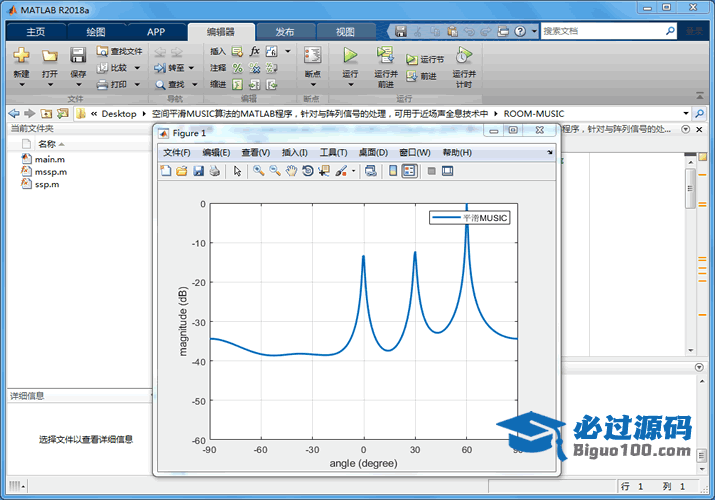
Task: Click Link Plot icon in Figure 1 toolbar
Action: [x=371, y=171]
